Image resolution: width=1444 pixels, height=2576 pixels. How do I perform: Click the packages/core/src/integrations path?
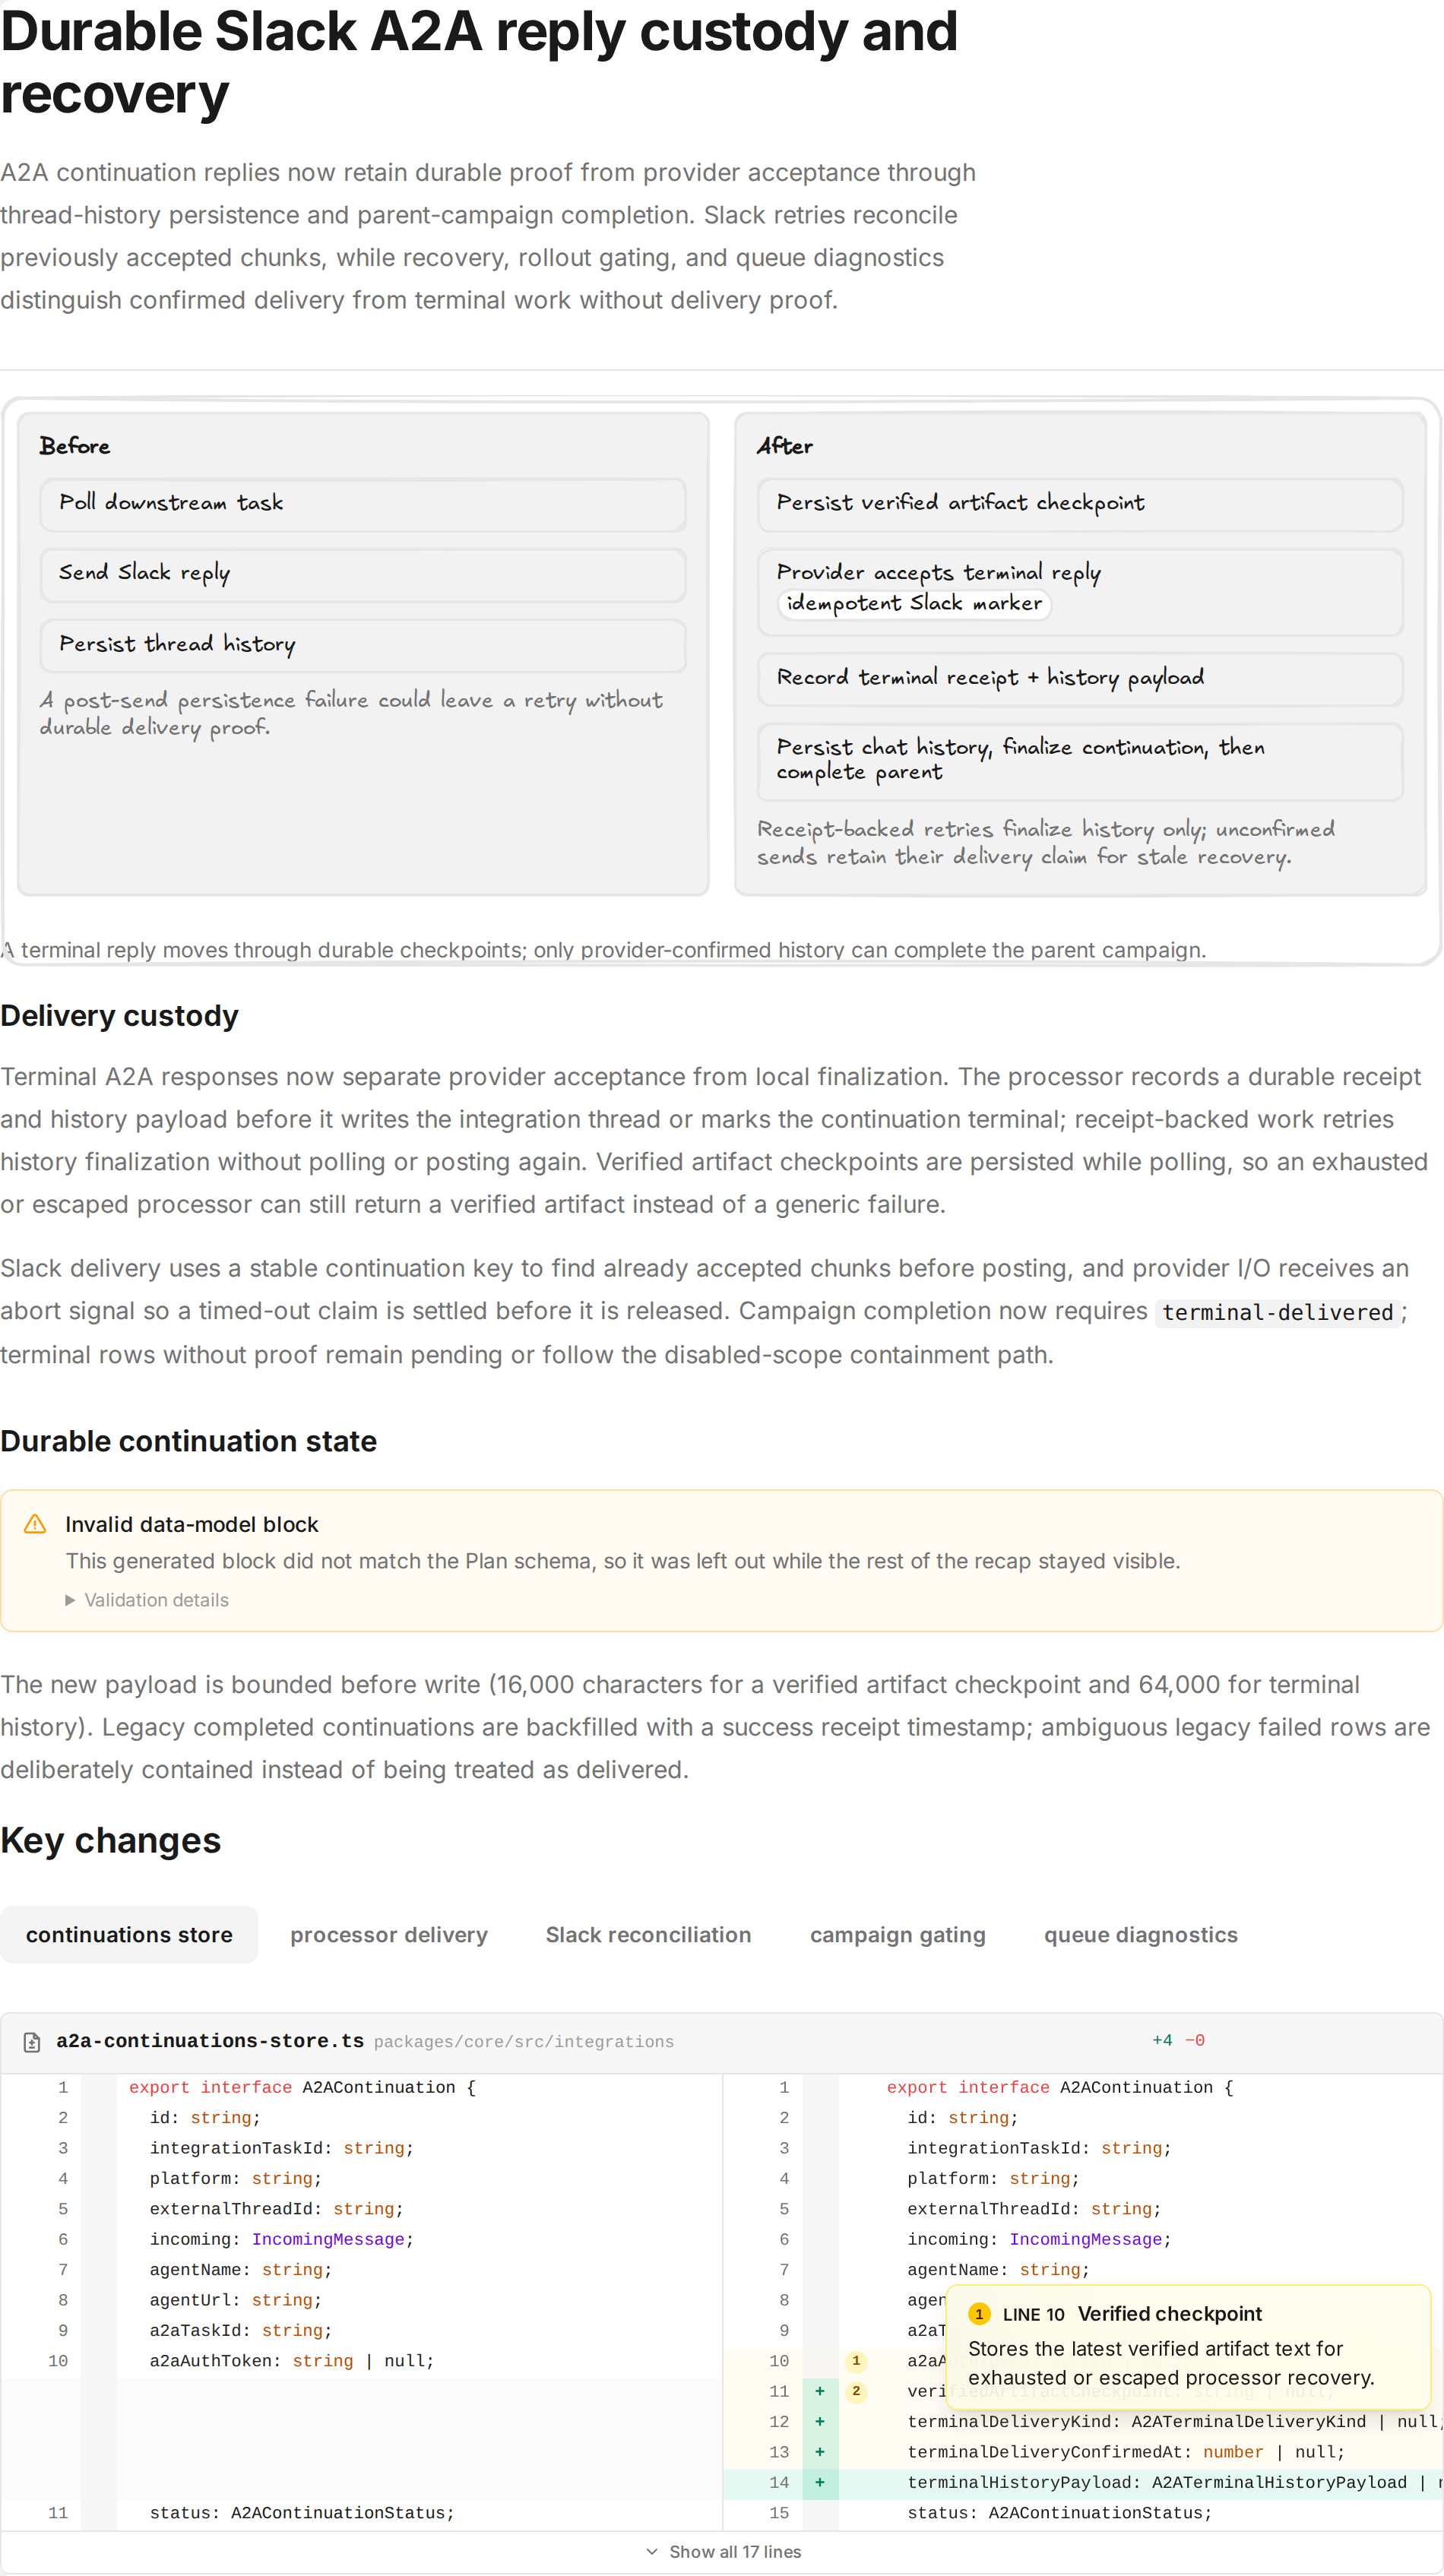pyautogui.click(x=524, y=2042)
